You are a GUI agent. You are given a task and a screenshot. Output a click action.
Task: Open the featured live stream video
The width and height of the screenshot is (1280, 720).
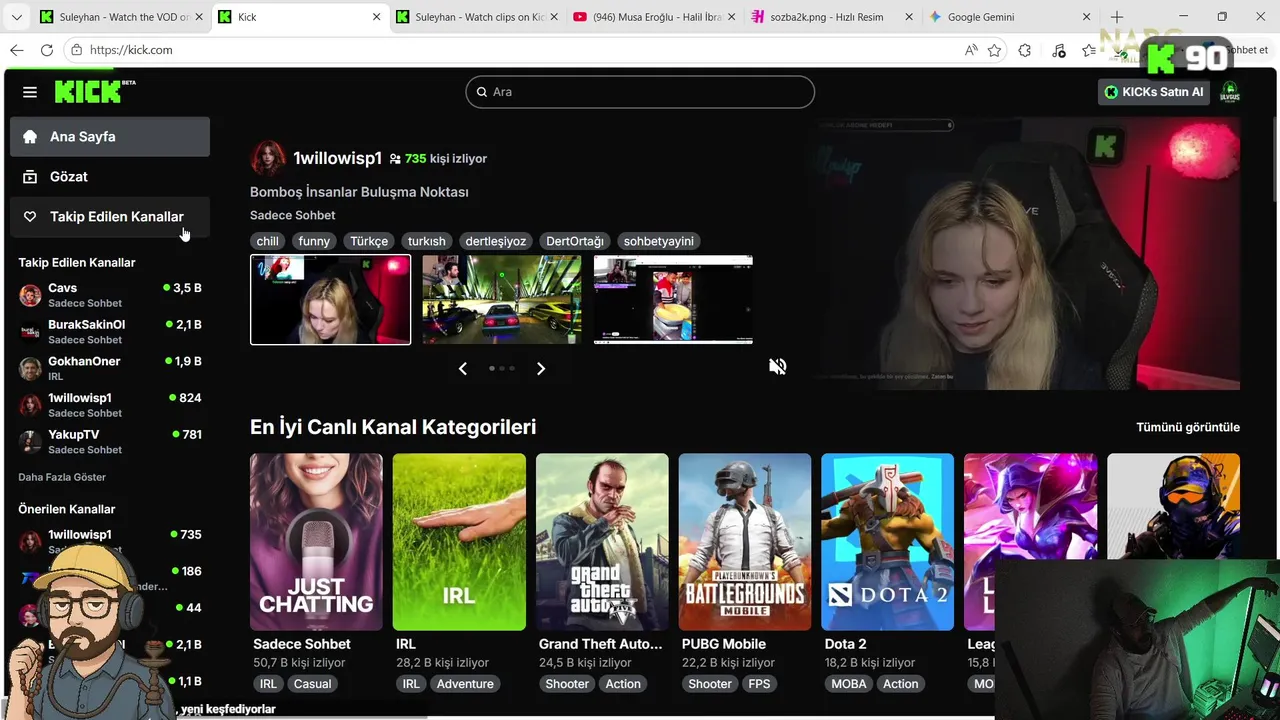point(1026,253)
